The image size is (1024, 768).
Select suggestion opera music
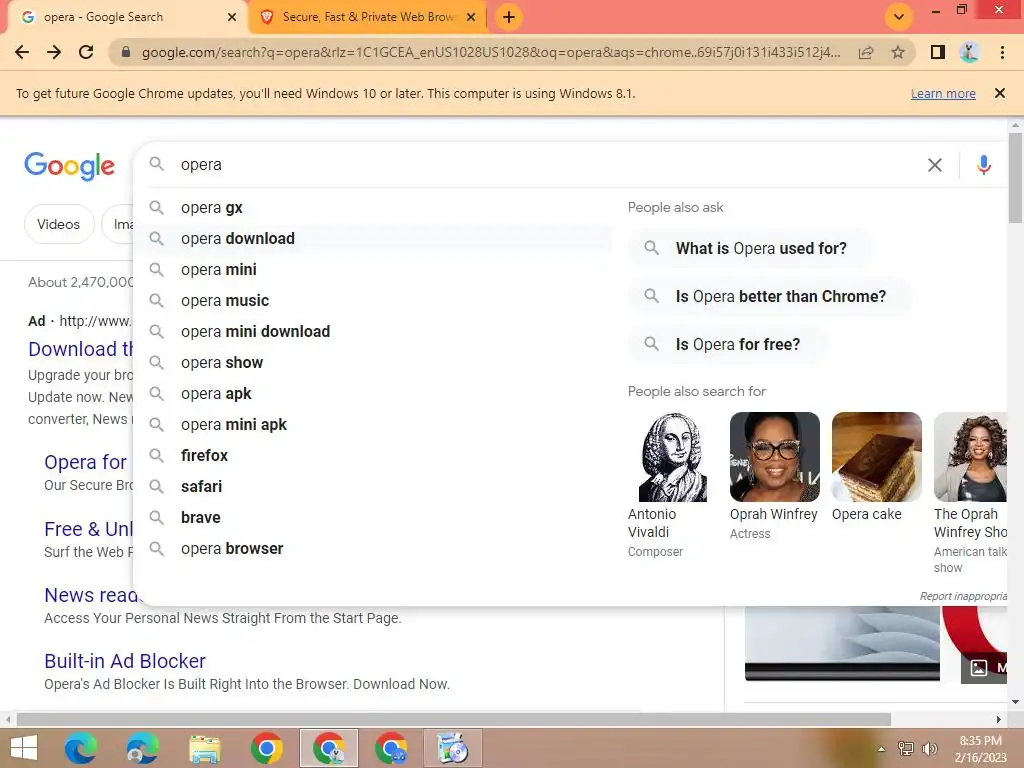372,300
